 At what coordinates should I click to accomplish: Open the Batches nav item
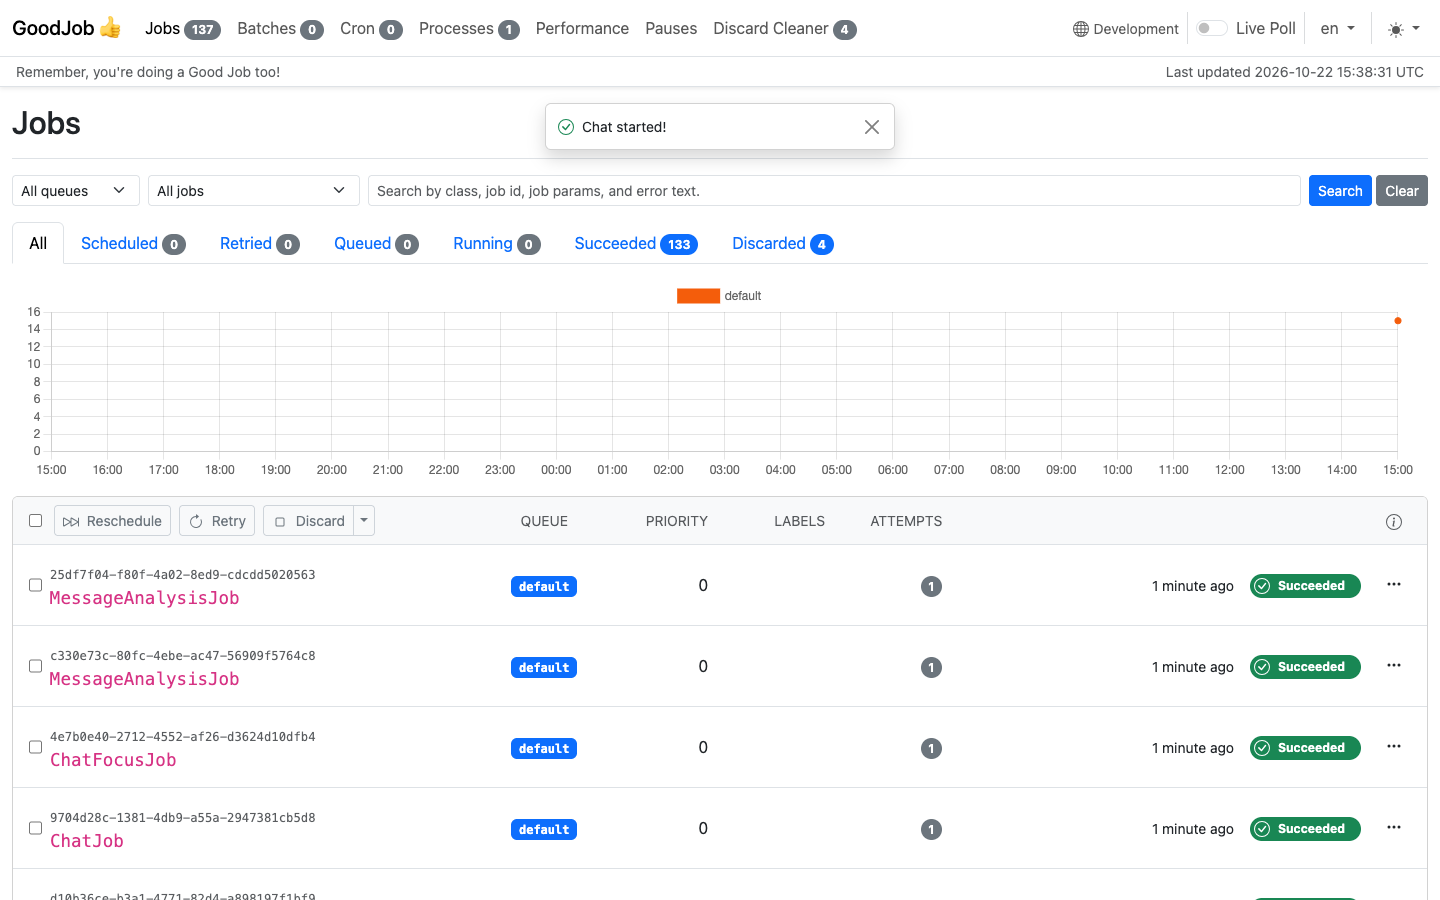280,29
